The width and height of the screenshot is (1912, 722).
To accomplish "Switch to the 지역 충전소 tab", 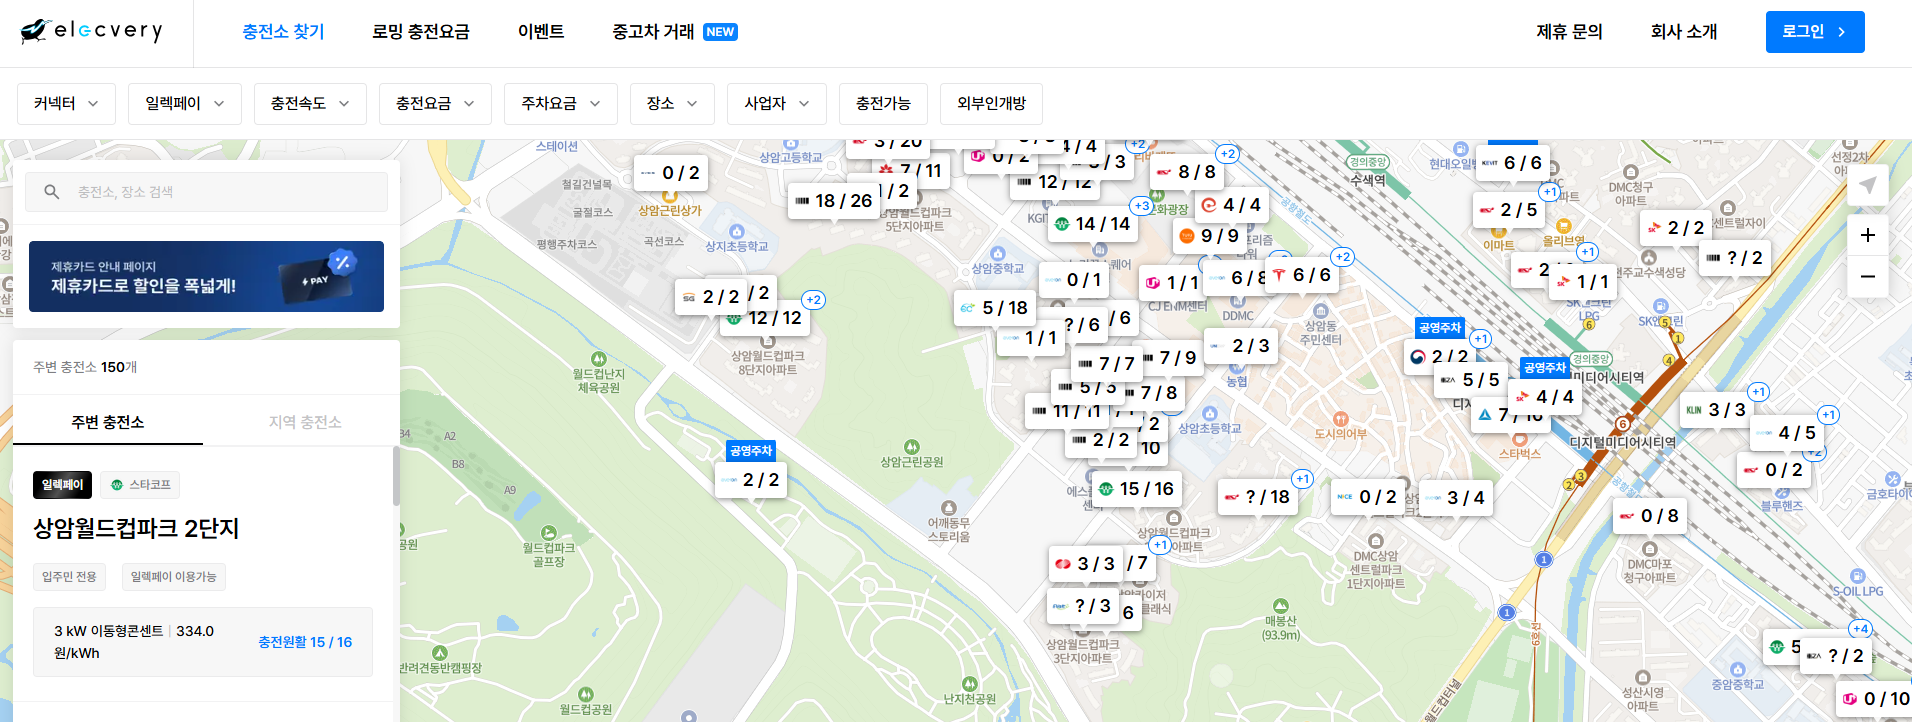I will pyautogui.click(x=305, y=422).
